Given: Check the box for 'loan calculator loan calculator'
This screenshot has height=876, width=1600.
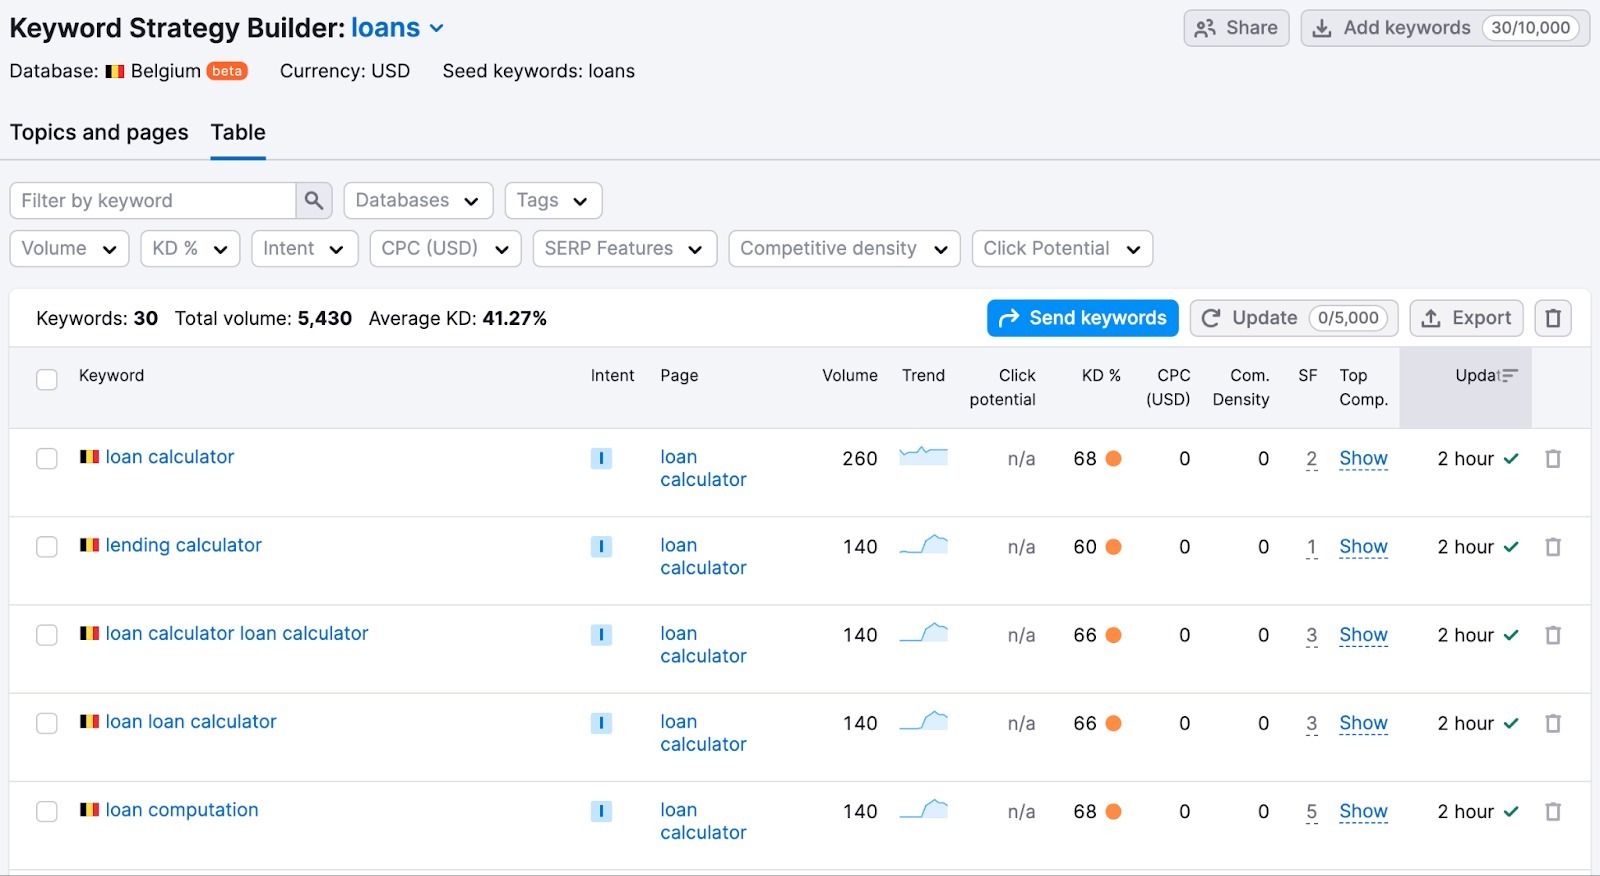Looking at the screenshot, I should coord(47,634).
